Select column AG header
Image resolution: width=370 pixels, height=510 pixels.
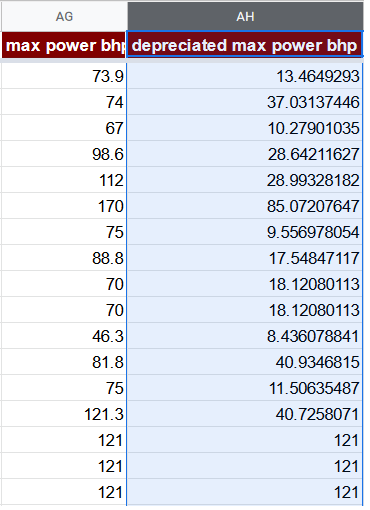coord(64,16)
